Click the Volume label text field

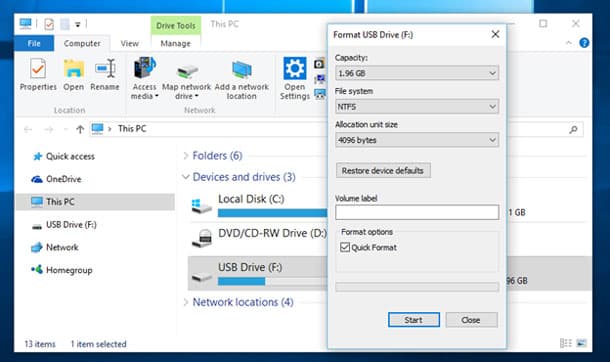coord(417,212)
